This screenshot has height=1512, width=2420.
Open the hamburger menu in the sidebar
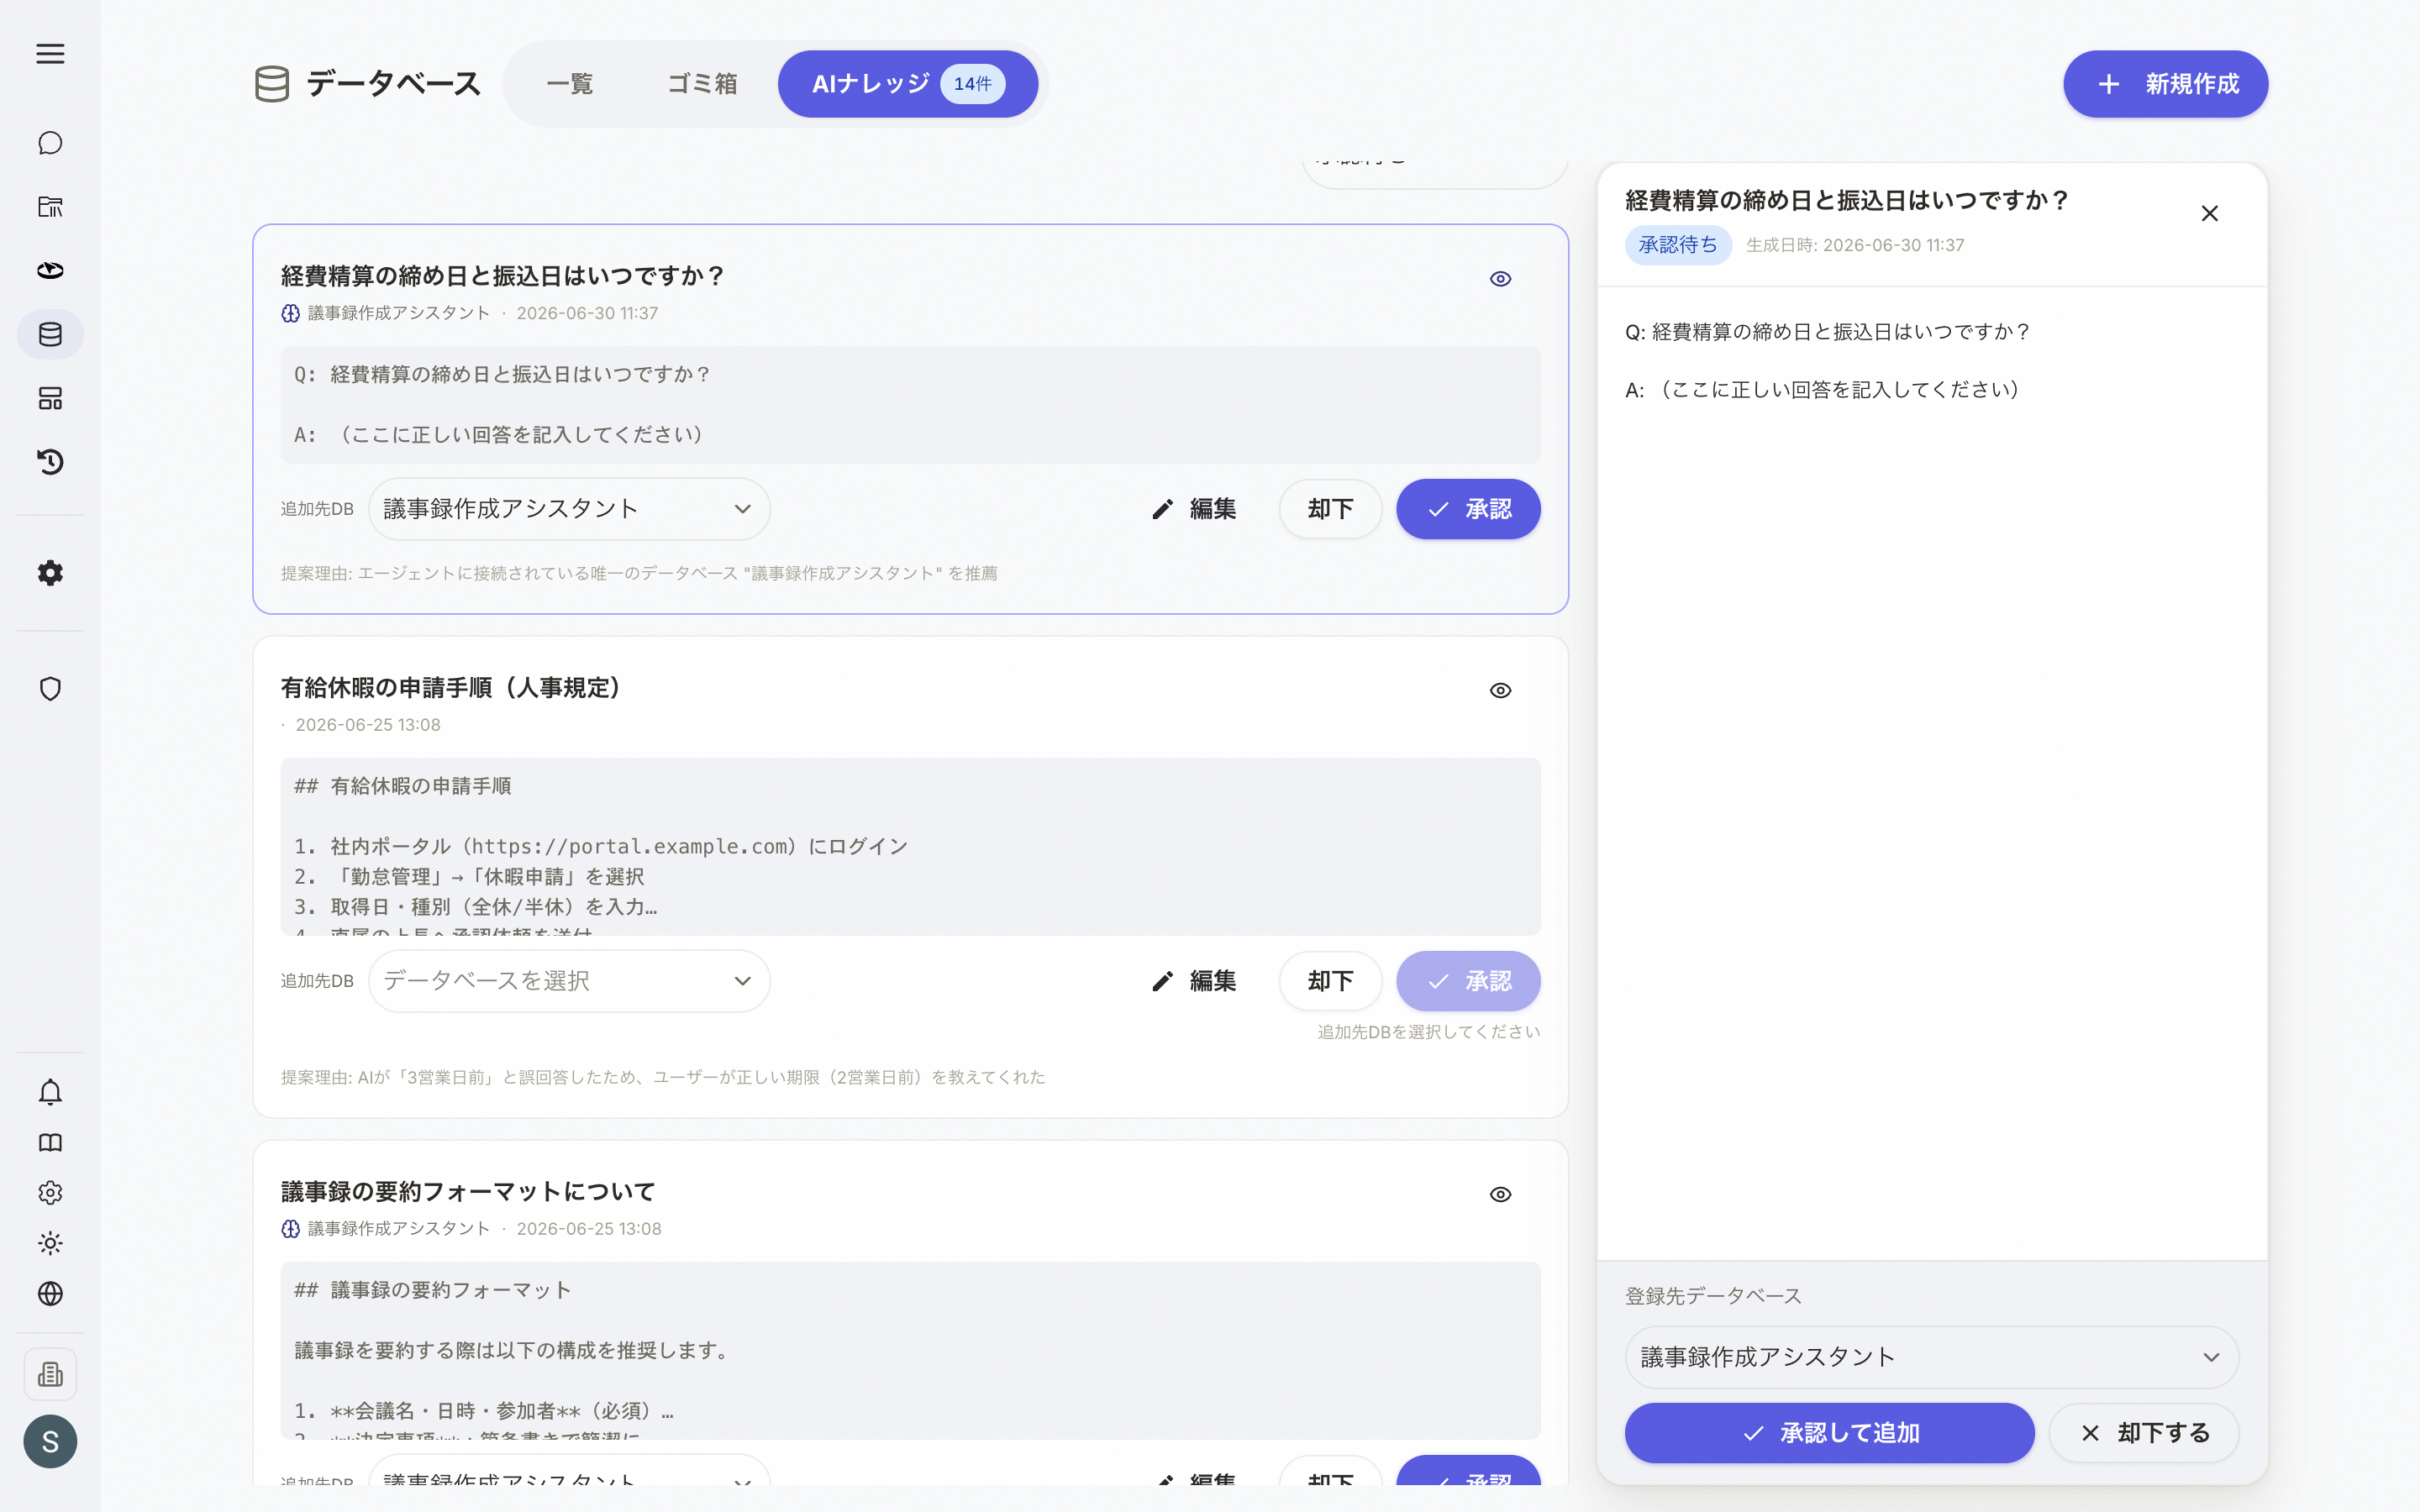click(x=50, y=54)
